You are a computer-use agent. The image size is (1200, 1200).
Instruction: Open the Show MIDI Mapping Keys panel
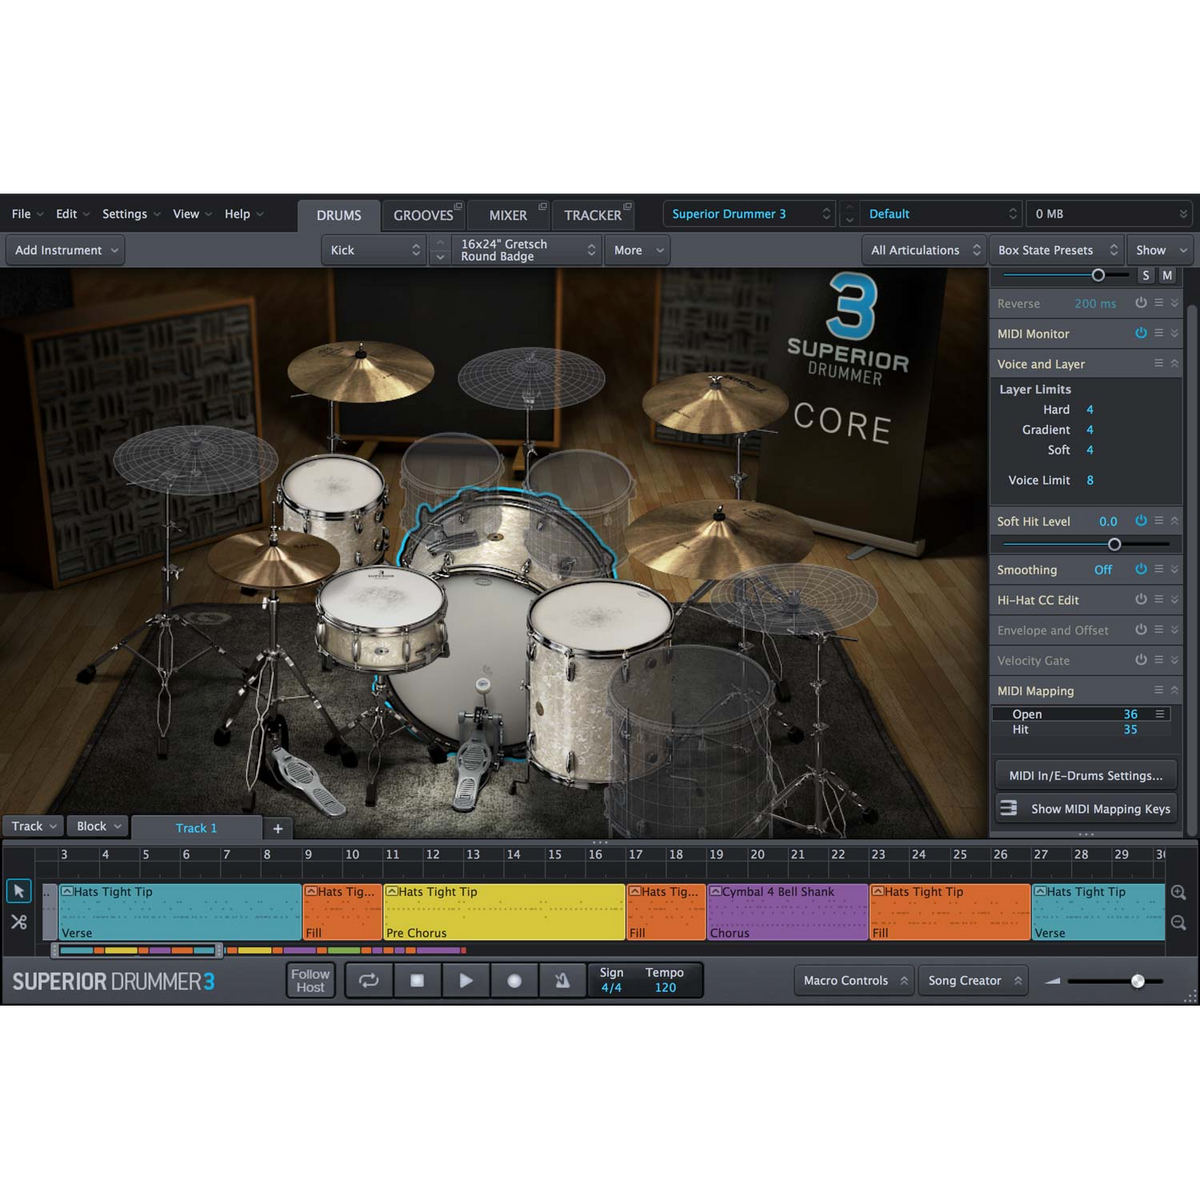click(x=1085, y=808)
